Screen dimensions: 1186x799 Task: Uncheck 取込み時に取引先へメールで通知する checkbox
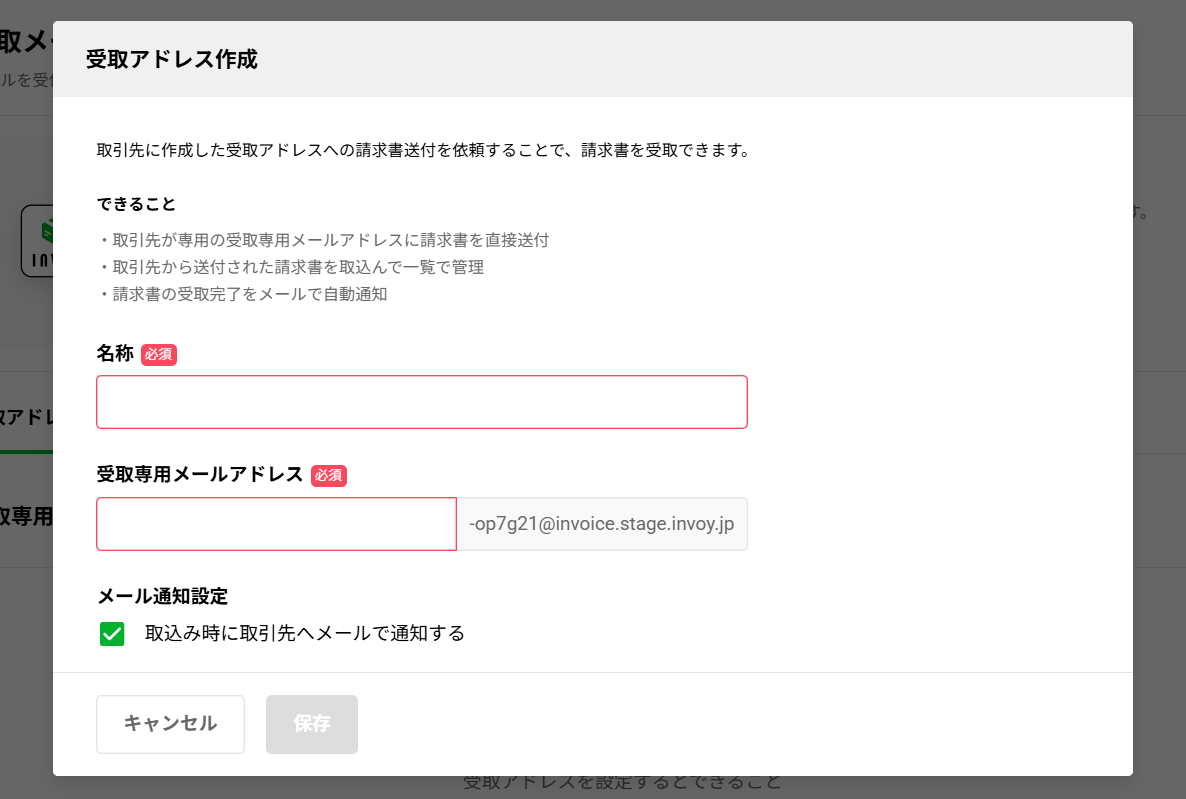(112, 634)
